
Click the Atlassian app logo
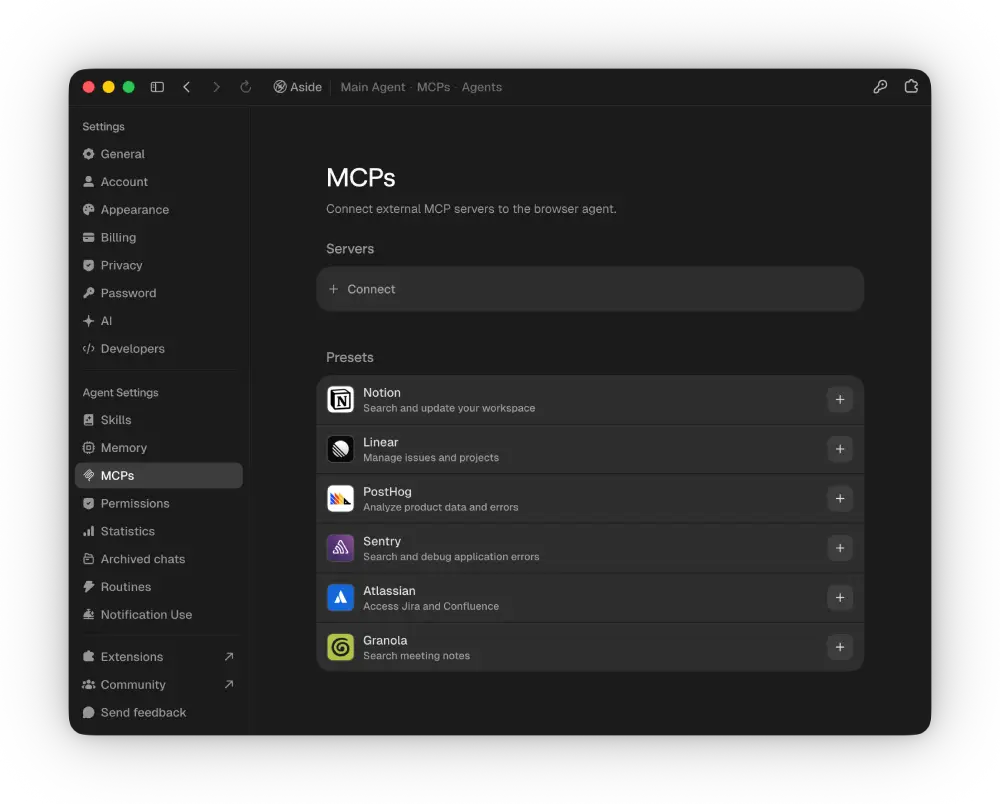341,597
